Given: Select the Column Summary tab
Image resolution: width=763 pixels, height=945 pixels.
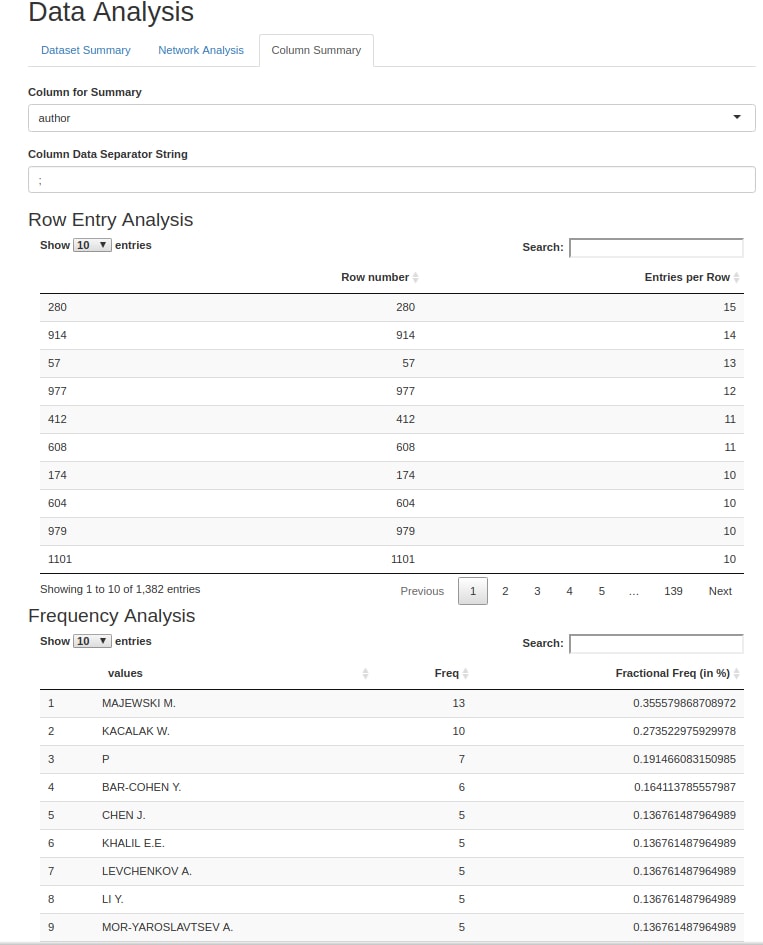Looking at the screenshot, I should [316, 50].
